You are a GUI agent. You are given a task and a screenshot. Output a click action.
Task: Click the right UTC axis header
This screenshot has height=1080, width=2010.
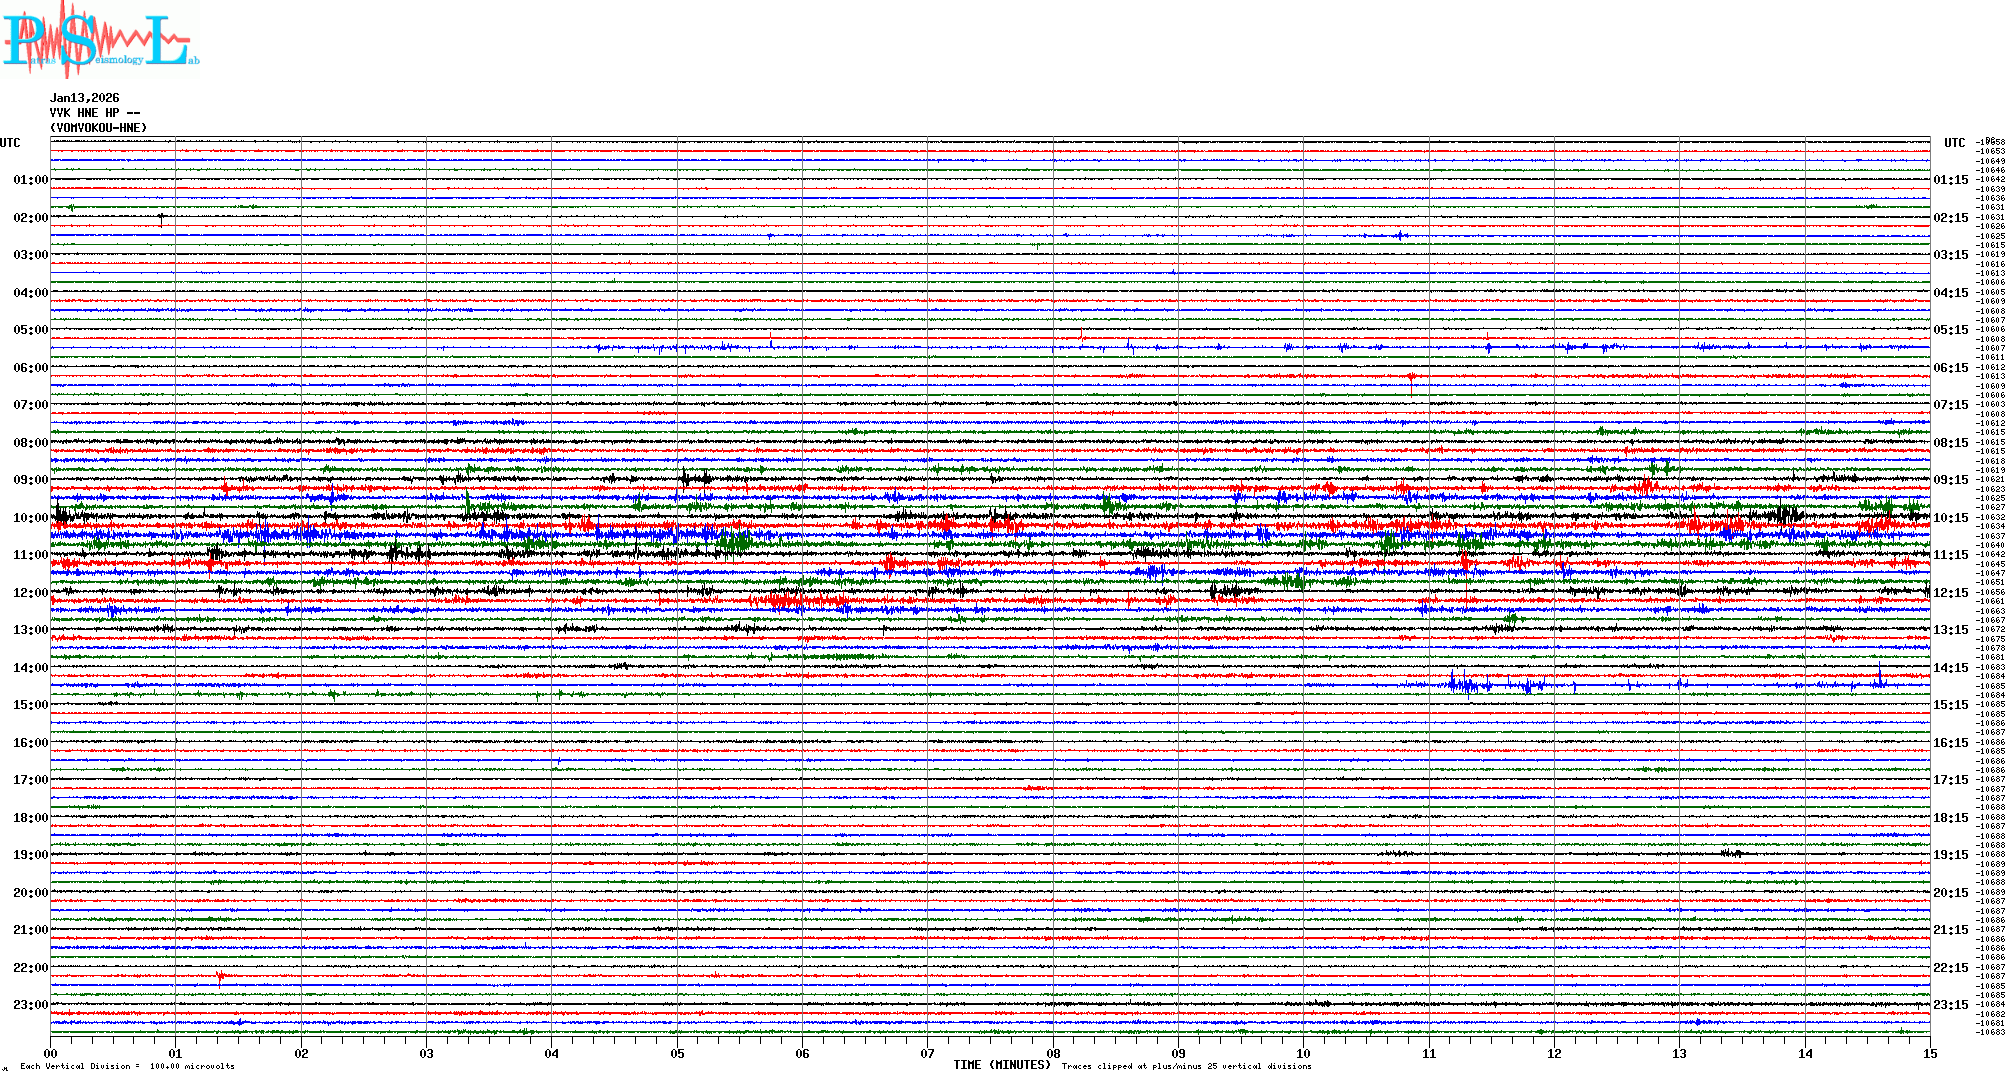(x=1954, y=143)
